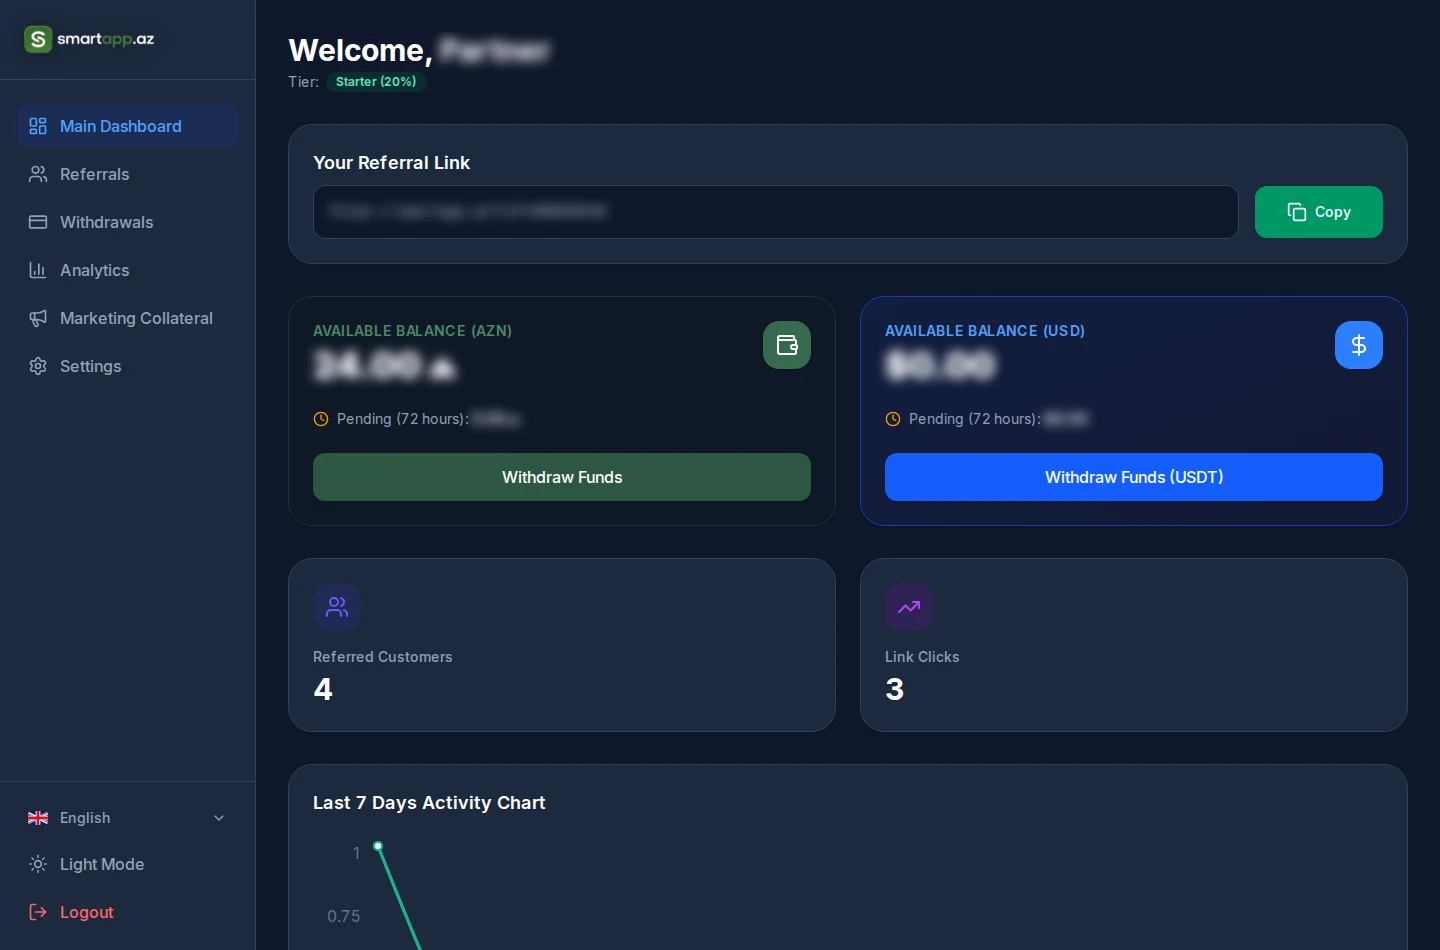1440x950 pixels.
Task: Click the blue dollar icon in USD card
Action: 1359,345
